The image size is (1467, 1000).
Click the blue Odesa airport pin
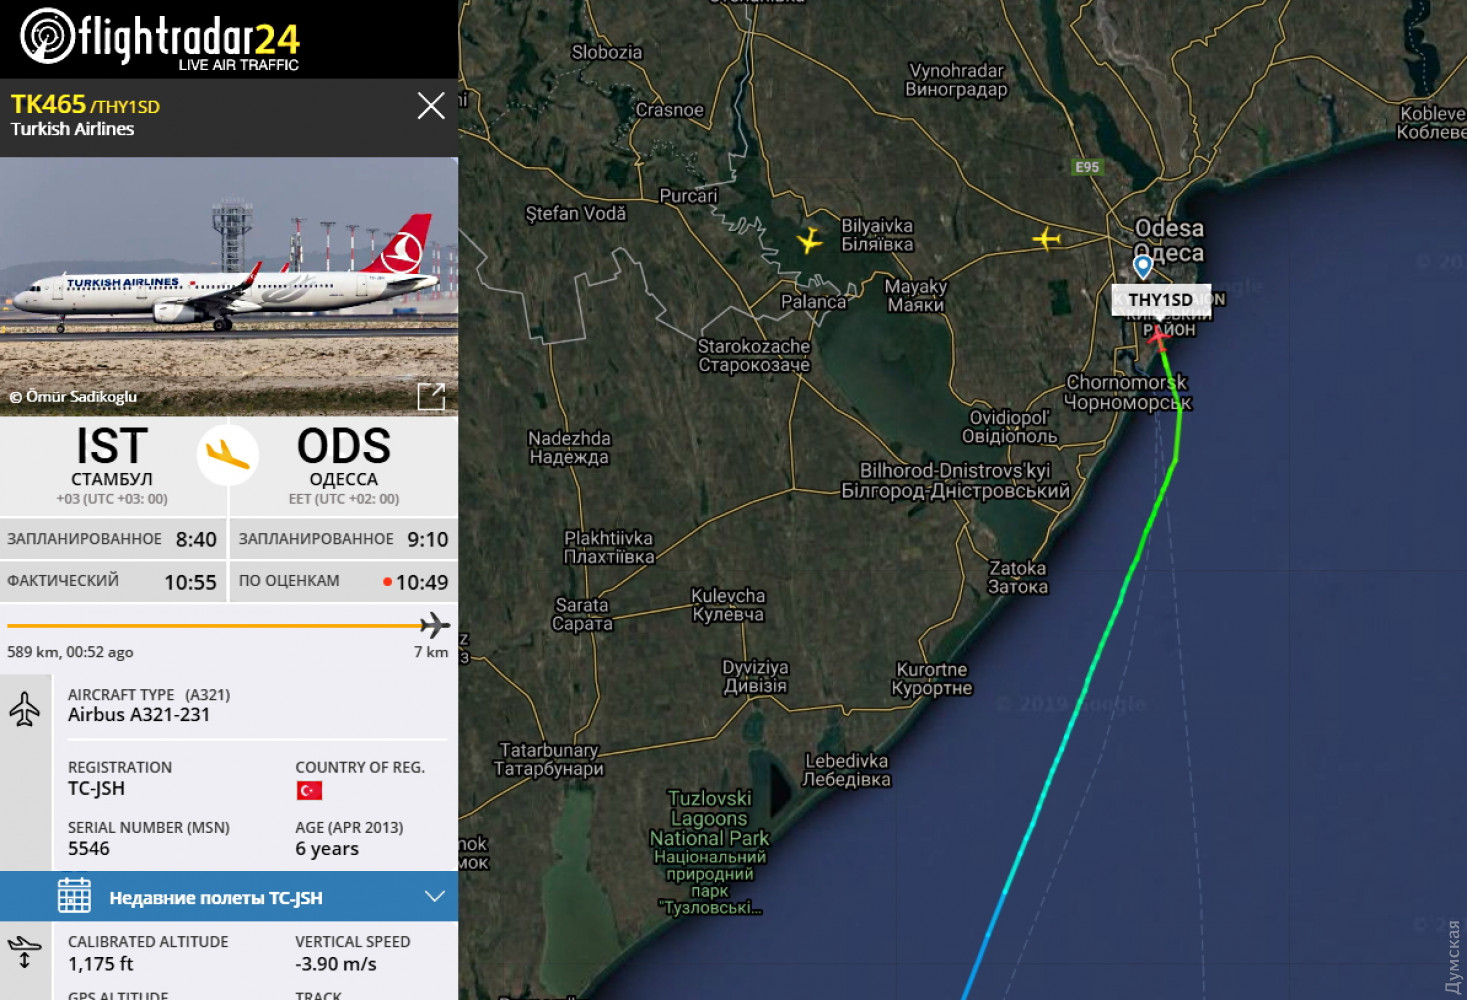[1143, 266]
